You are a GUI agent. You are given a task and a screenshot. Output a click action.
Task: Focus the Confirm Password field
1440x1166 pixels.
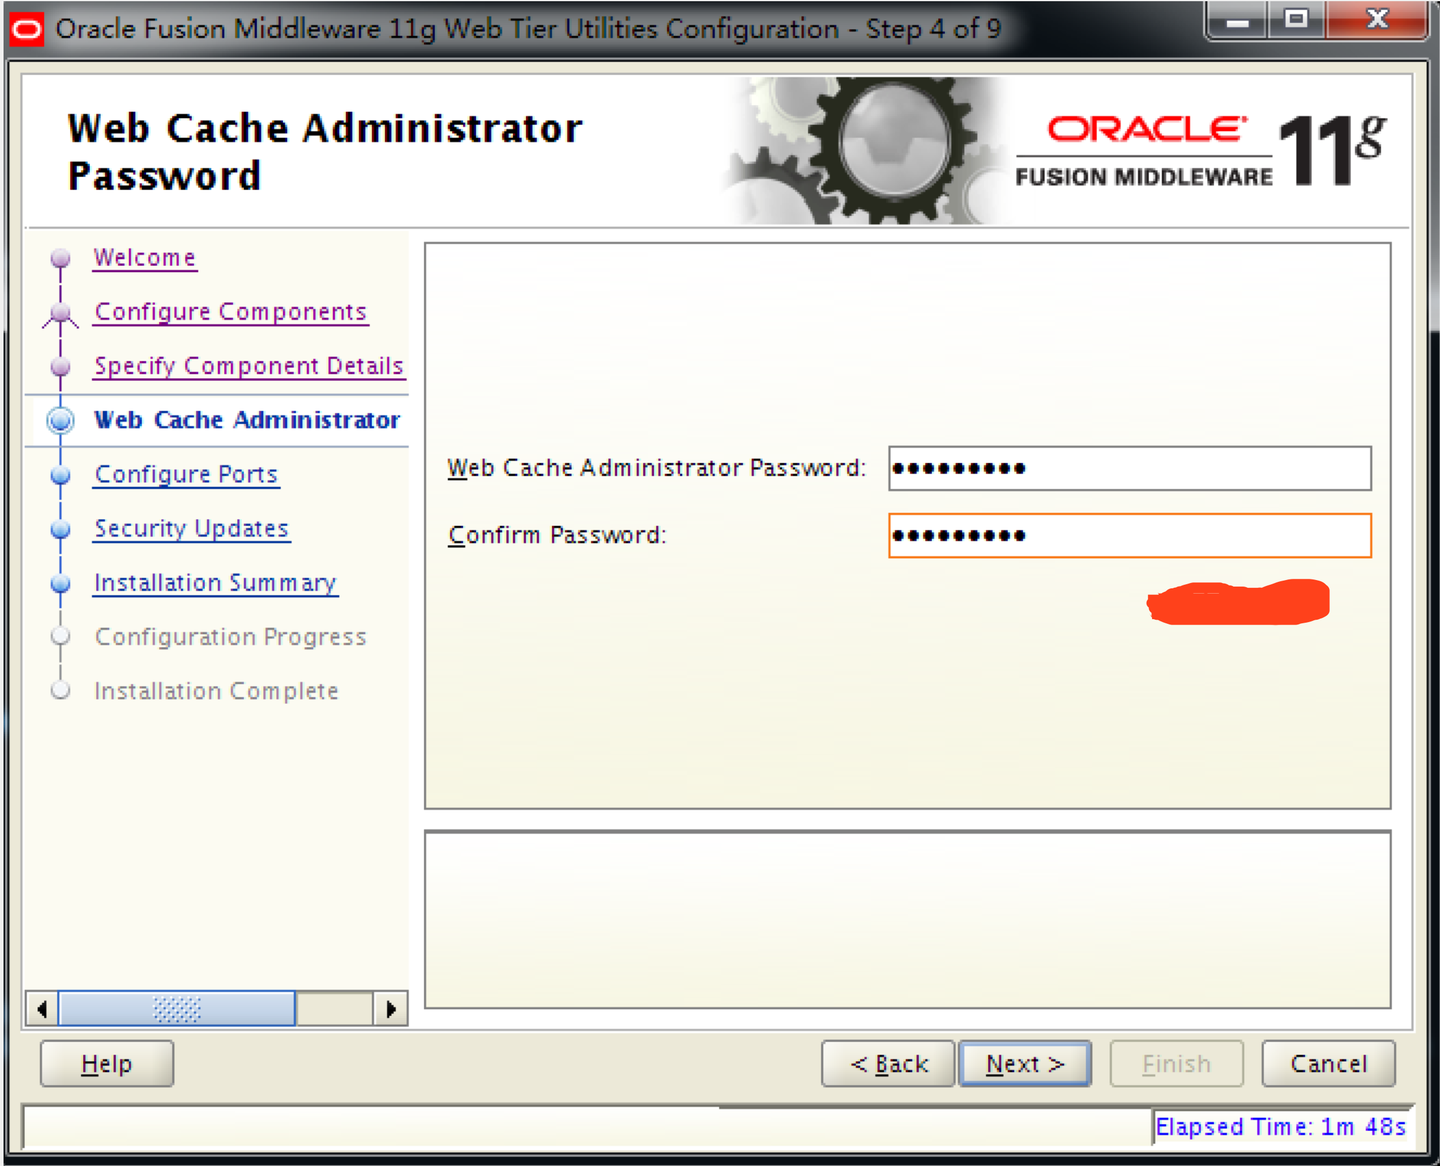[1130, 535]
